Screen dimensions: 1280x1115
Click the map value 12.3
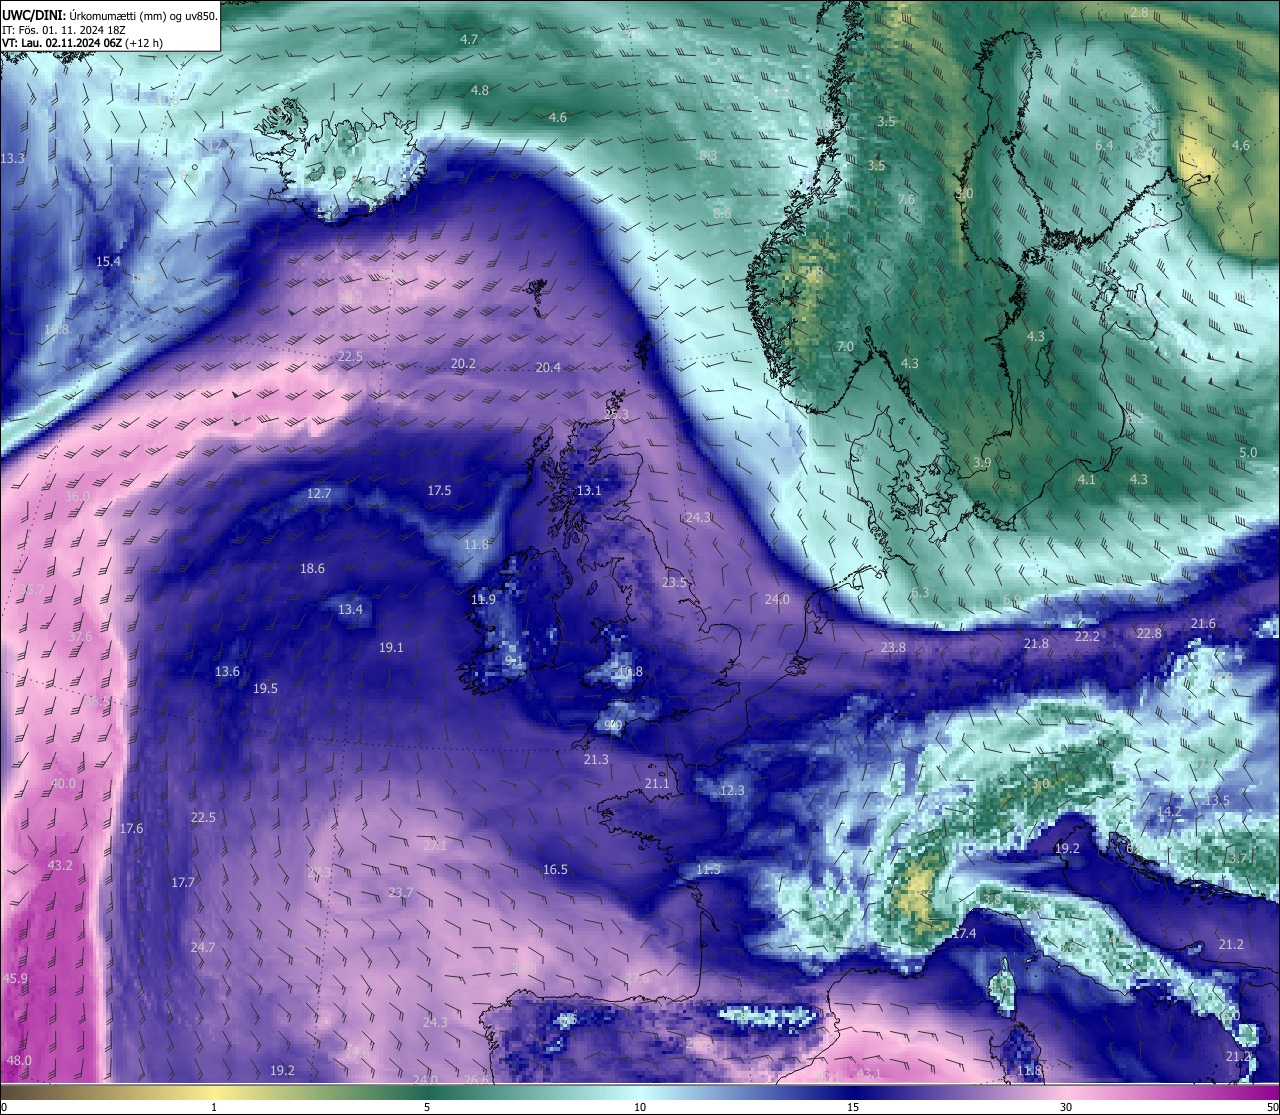coord(732,790)
